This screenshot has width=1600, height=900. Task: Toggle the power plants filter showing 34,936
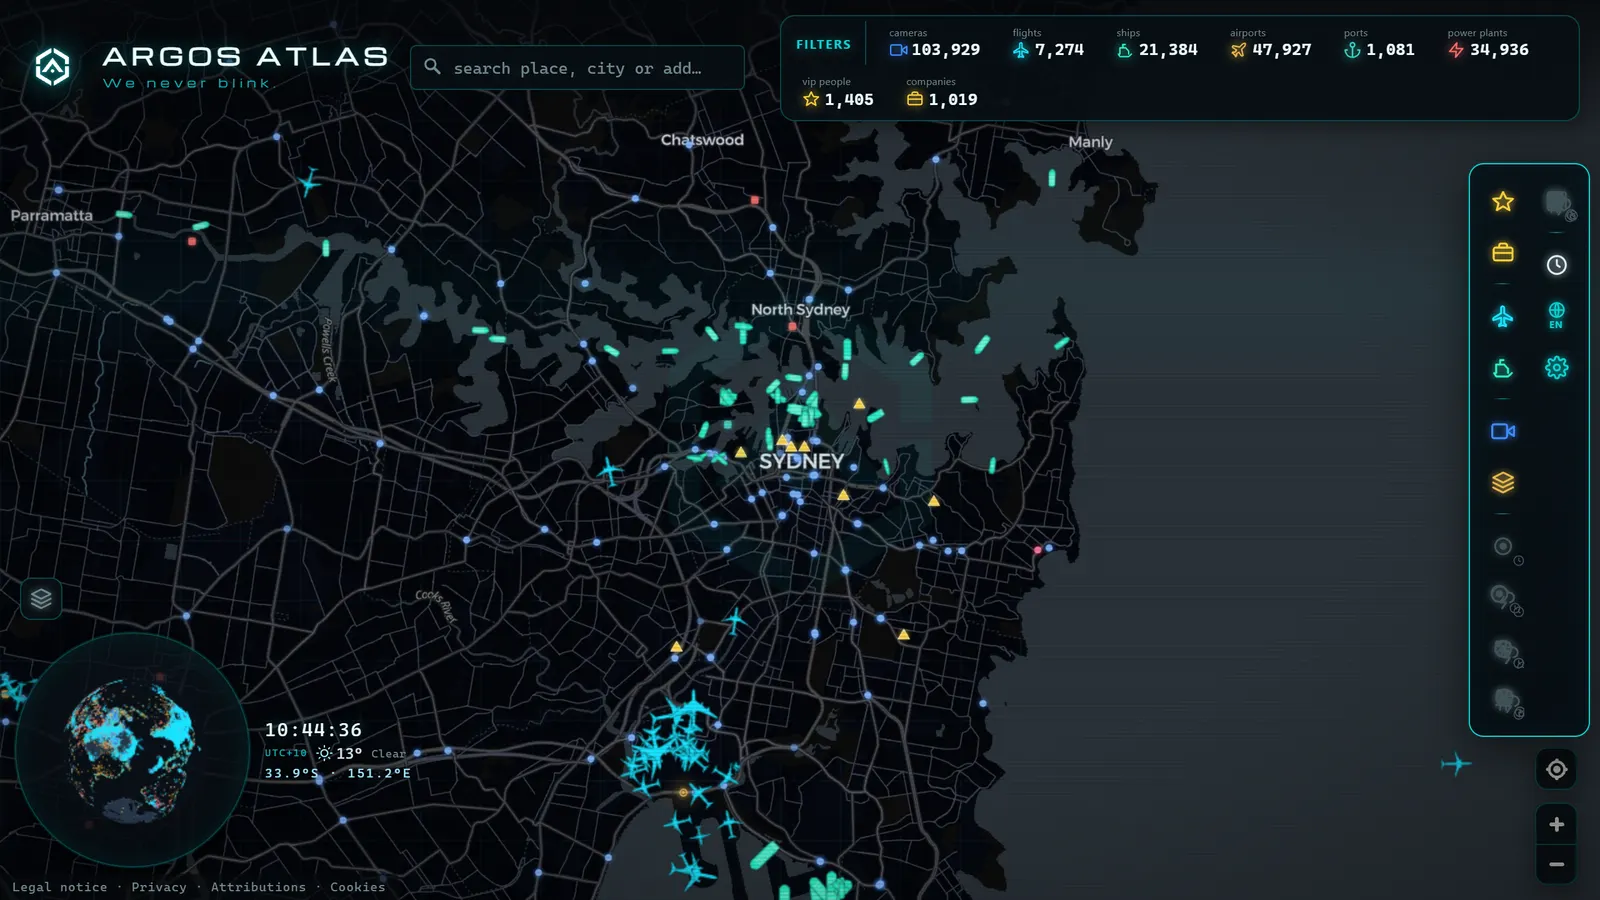(x=1488, y=44)
